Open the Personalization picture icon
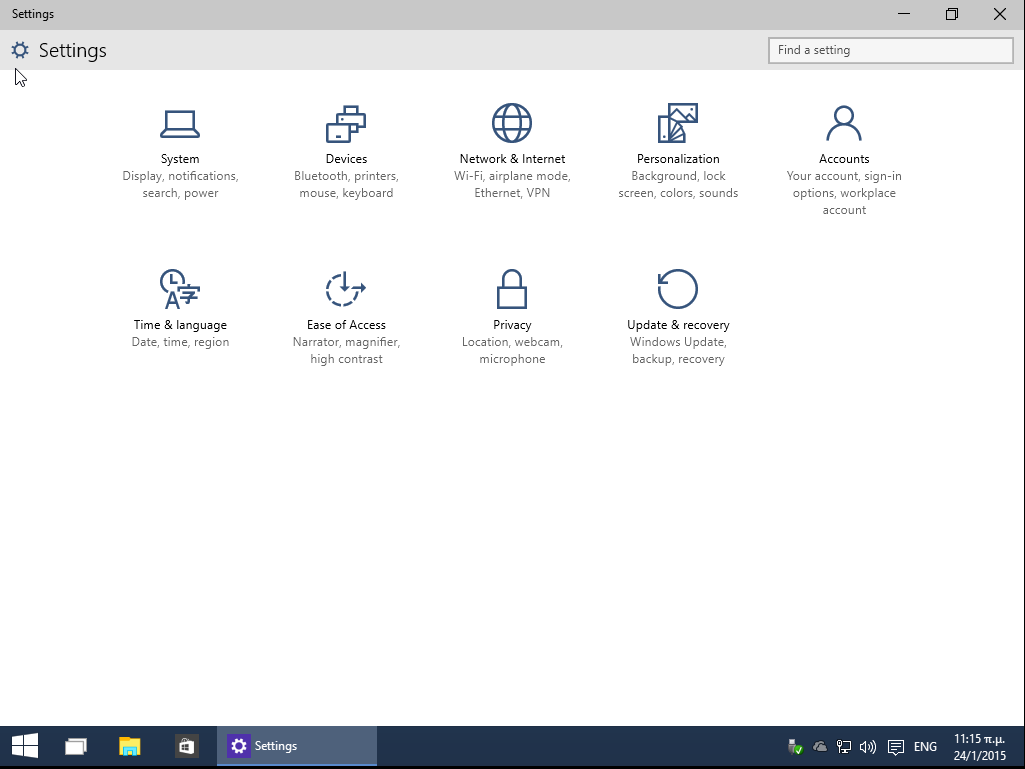The width and height of the screenshot is (1025, 769). pyautogui.click(x=678, y=123)
